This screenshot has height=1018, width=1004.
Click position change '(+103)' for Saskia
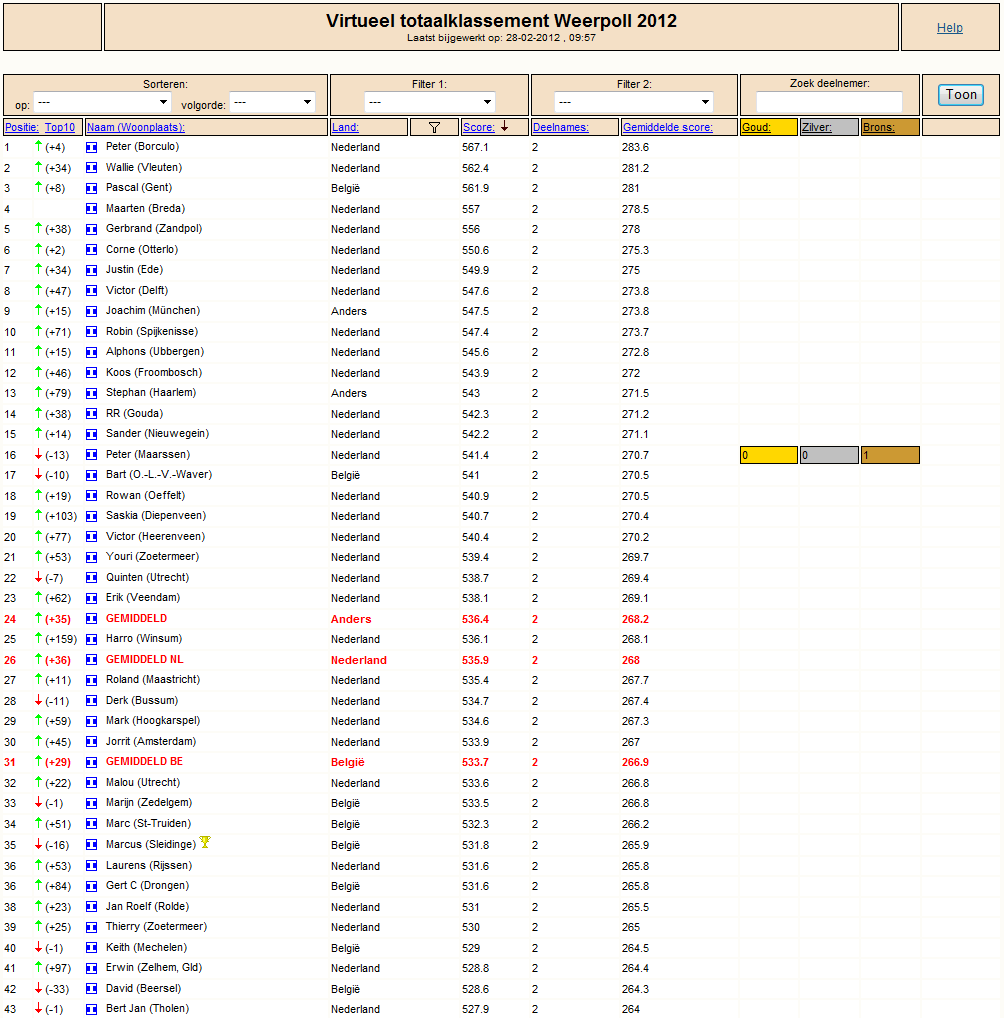click(x=61, y=516)
